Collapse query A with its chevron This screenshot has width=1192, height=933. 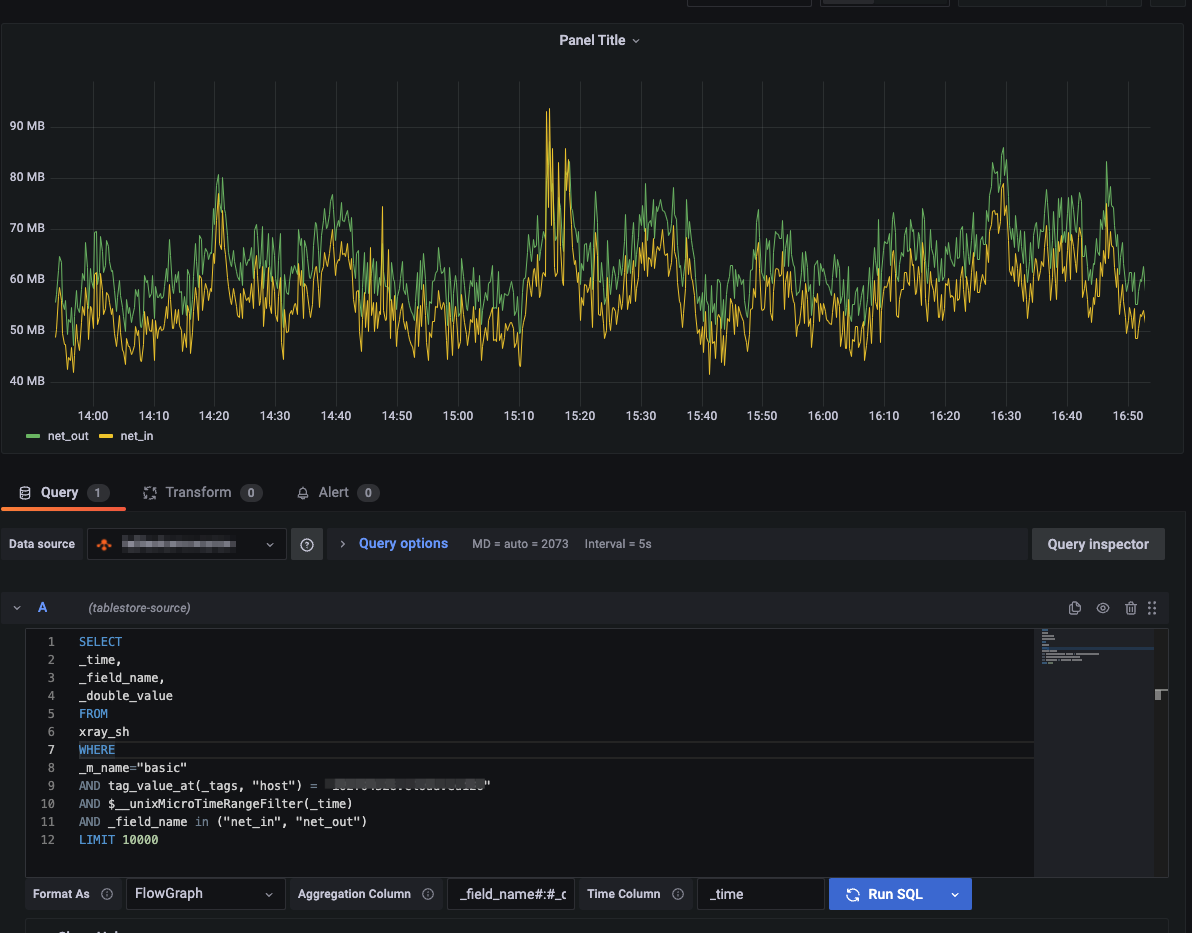click(x=16, y=607)
